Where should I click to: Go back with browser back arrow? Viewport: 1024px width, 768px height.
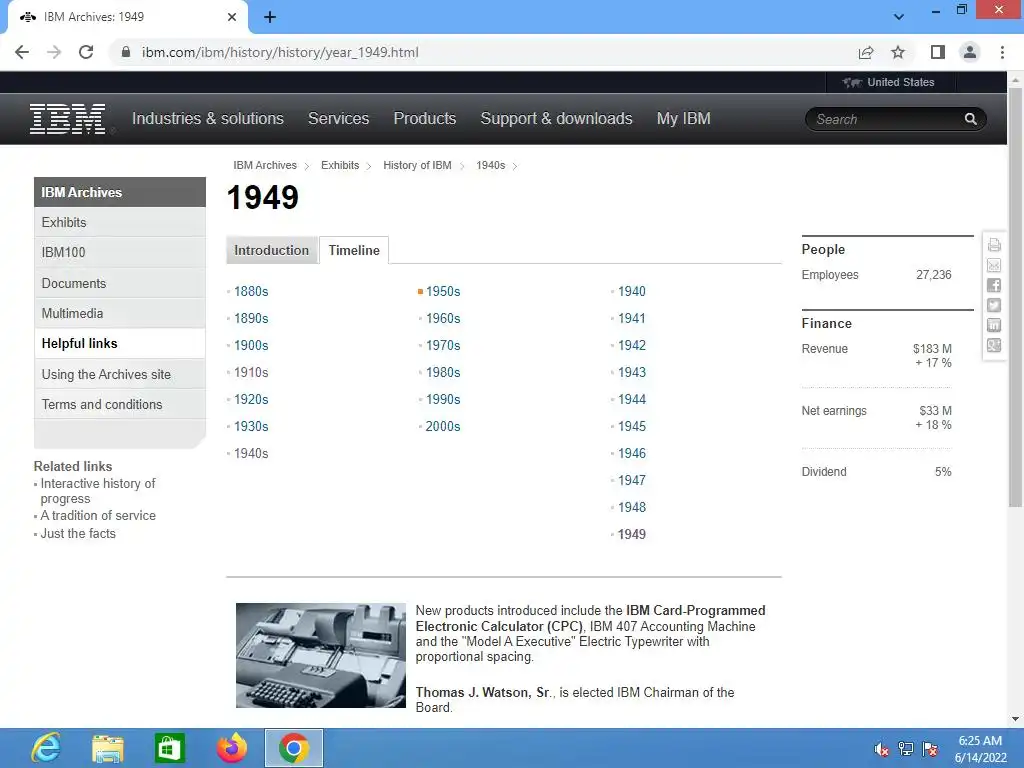pyautogui.click(x=22, y=52)
